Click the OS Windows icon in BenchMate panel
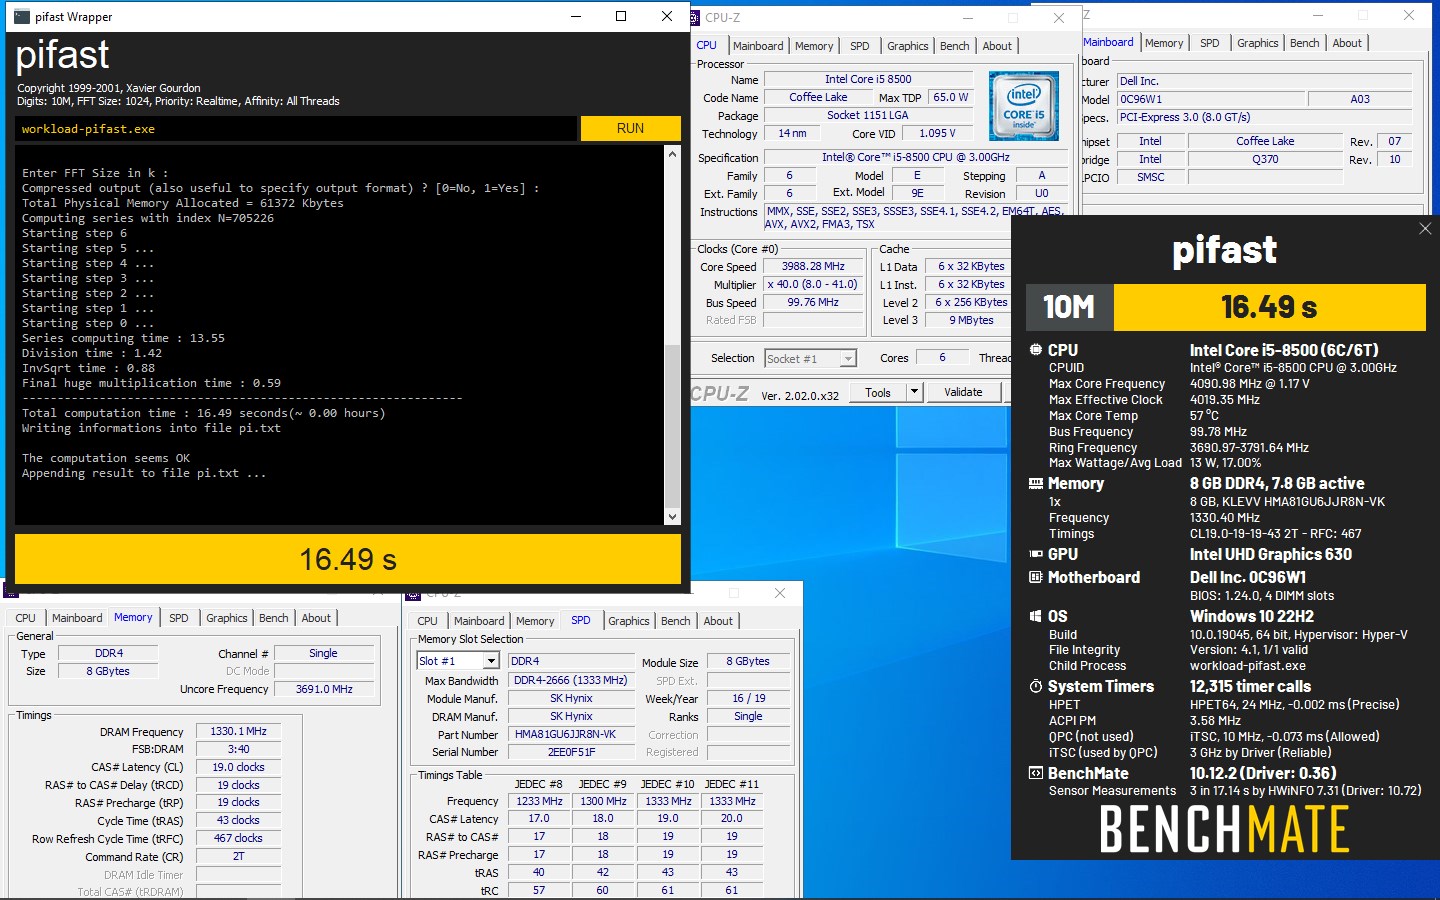 tap(1035, 616)
